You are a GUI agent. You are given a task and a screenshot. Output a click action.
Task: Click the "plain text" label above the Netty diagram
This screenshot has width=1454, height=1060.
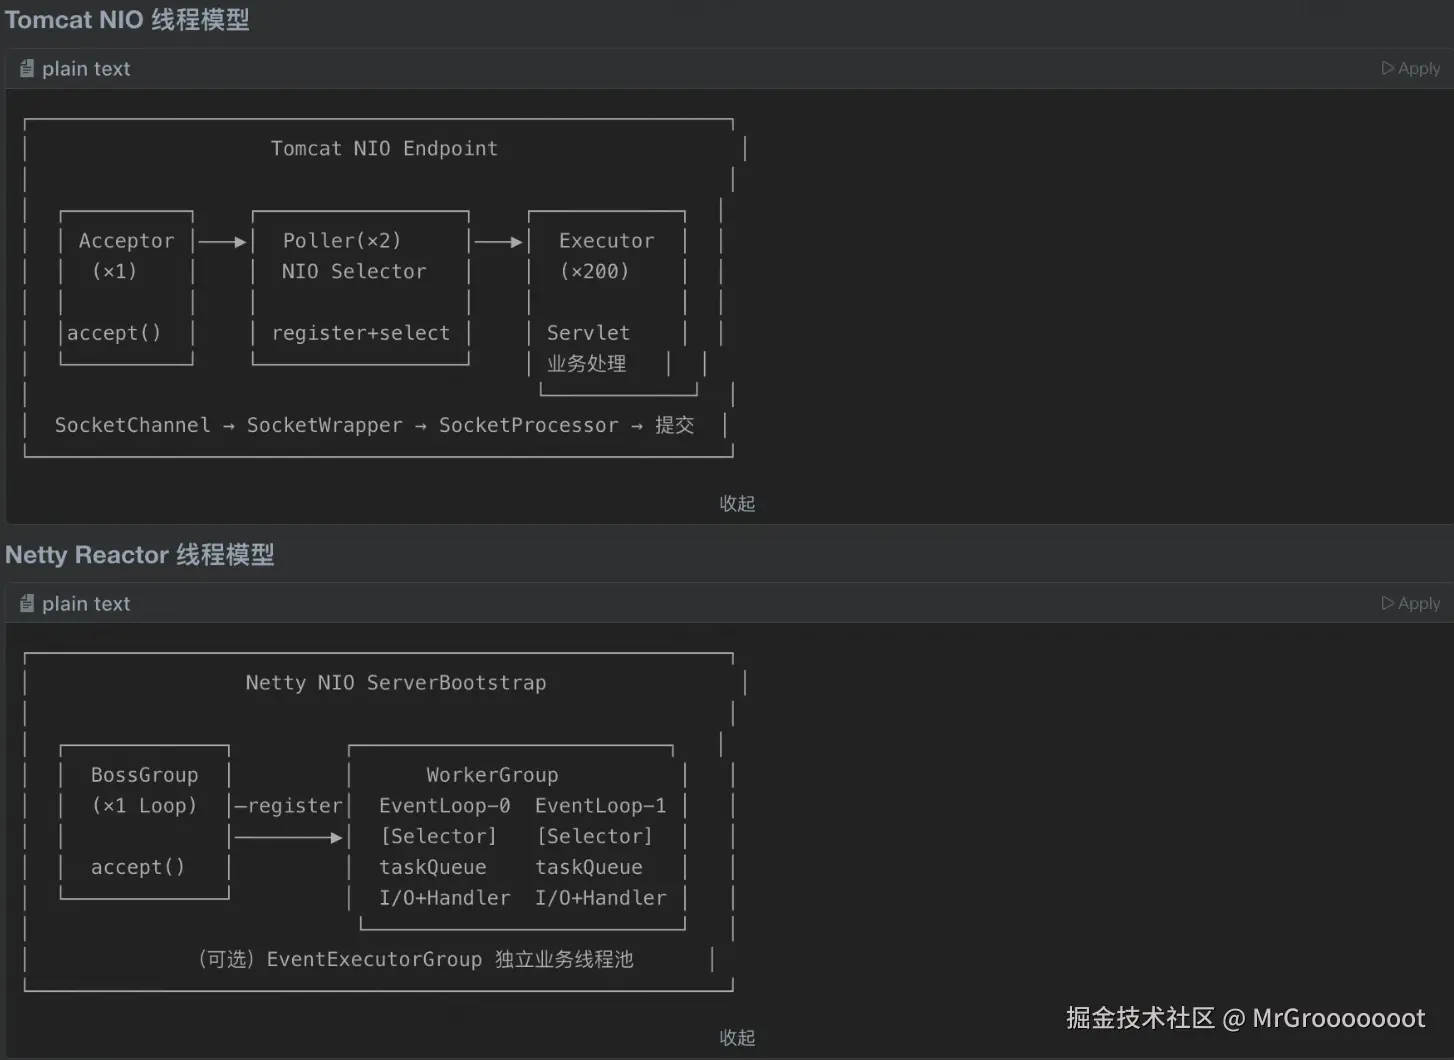pyautogui.click(x=86, y=604)
